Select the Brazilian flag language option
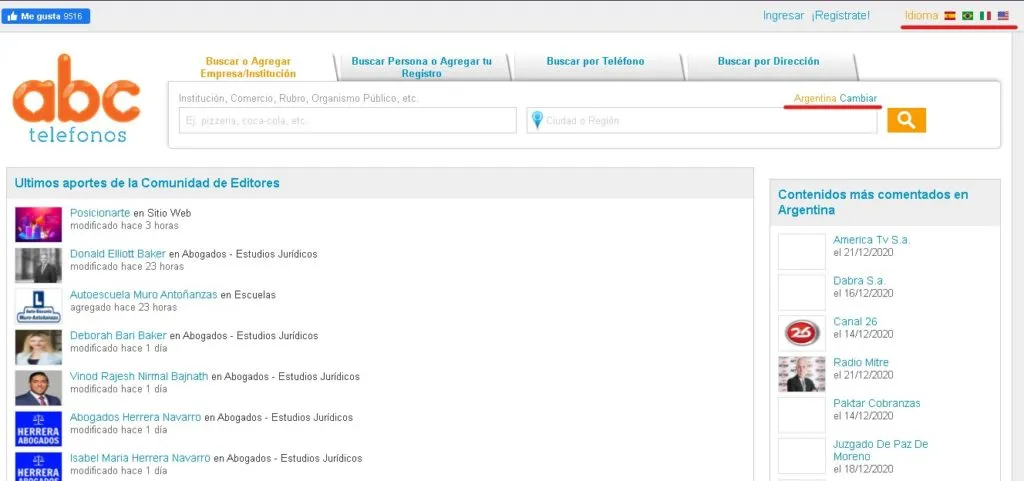The width and height of the screenshot is (1024, 481). (967, 16)
